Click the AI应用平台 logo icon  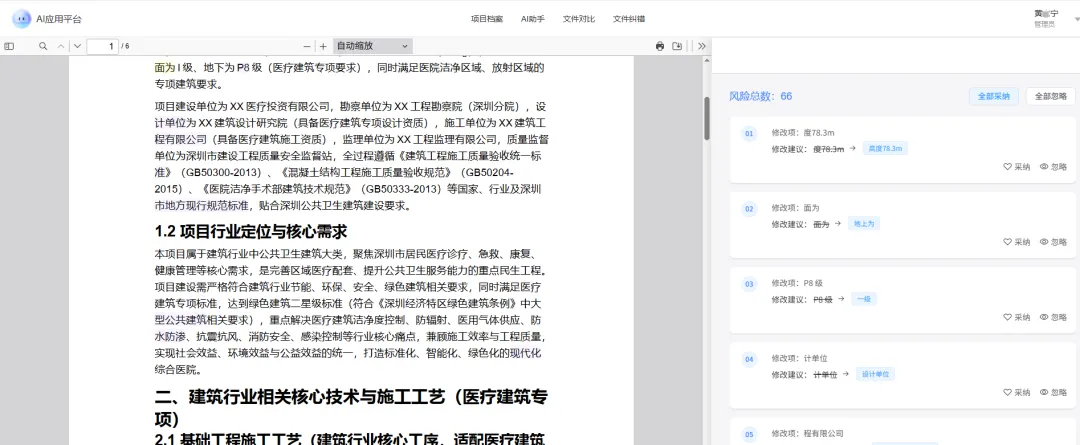click(22, 19)
